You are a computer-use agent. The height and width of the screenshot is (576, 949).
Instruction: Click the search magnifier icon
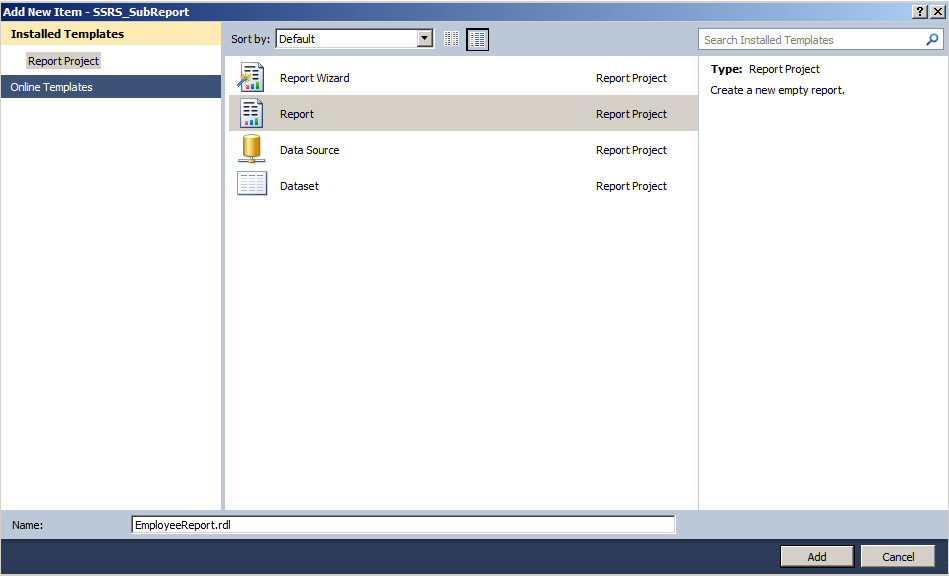tap(932, 39)
